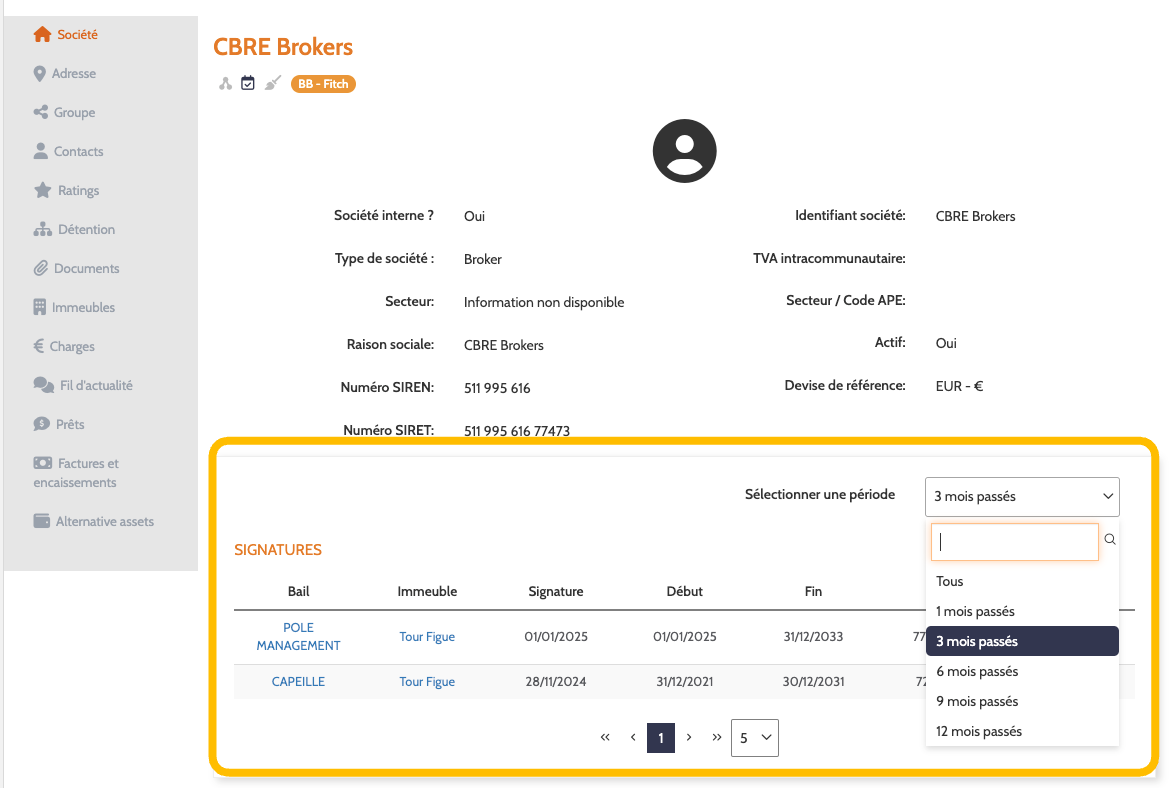Open the POLE MANAGEMENT lease link
1170x788 pixels.
click(x=298, y=637)
